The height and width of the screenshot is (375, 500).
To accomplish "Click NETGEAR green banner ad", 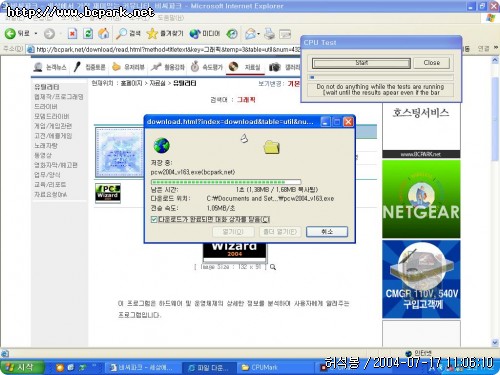I will (421, 199).
